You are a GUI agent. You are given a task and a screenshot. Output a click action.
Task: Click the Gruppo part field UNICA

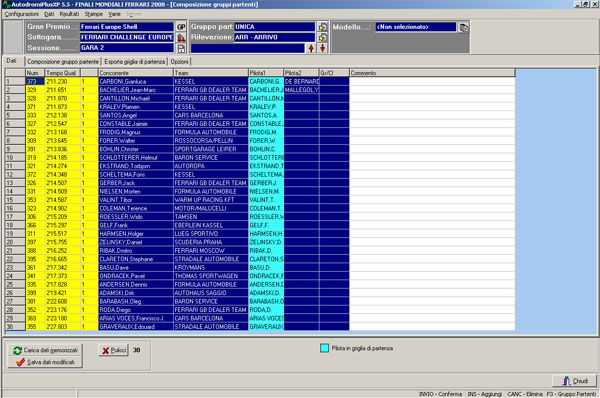[x=274, y=27]
